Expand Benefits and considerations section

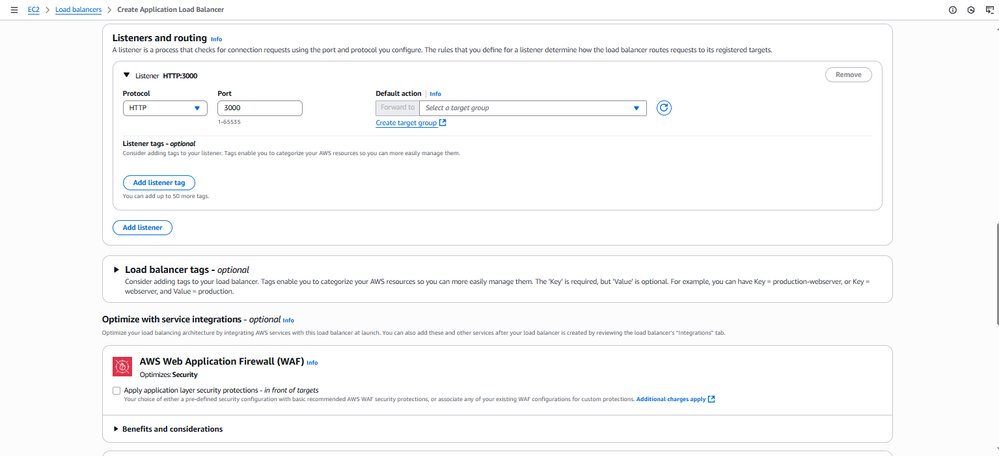pyautogui.click(x=116, y=429)
